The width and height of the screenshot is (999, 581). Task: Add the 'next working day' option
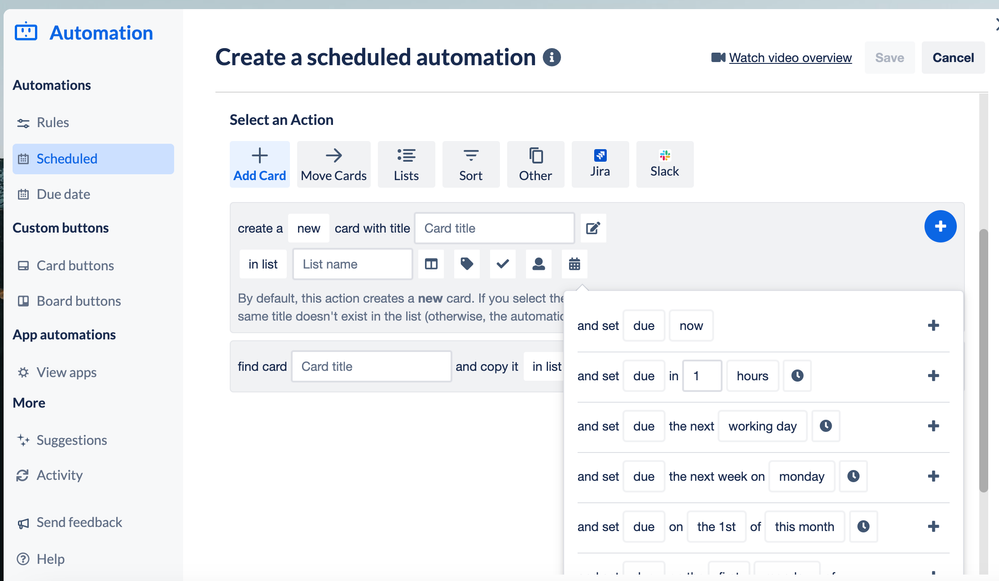point(933,426)
